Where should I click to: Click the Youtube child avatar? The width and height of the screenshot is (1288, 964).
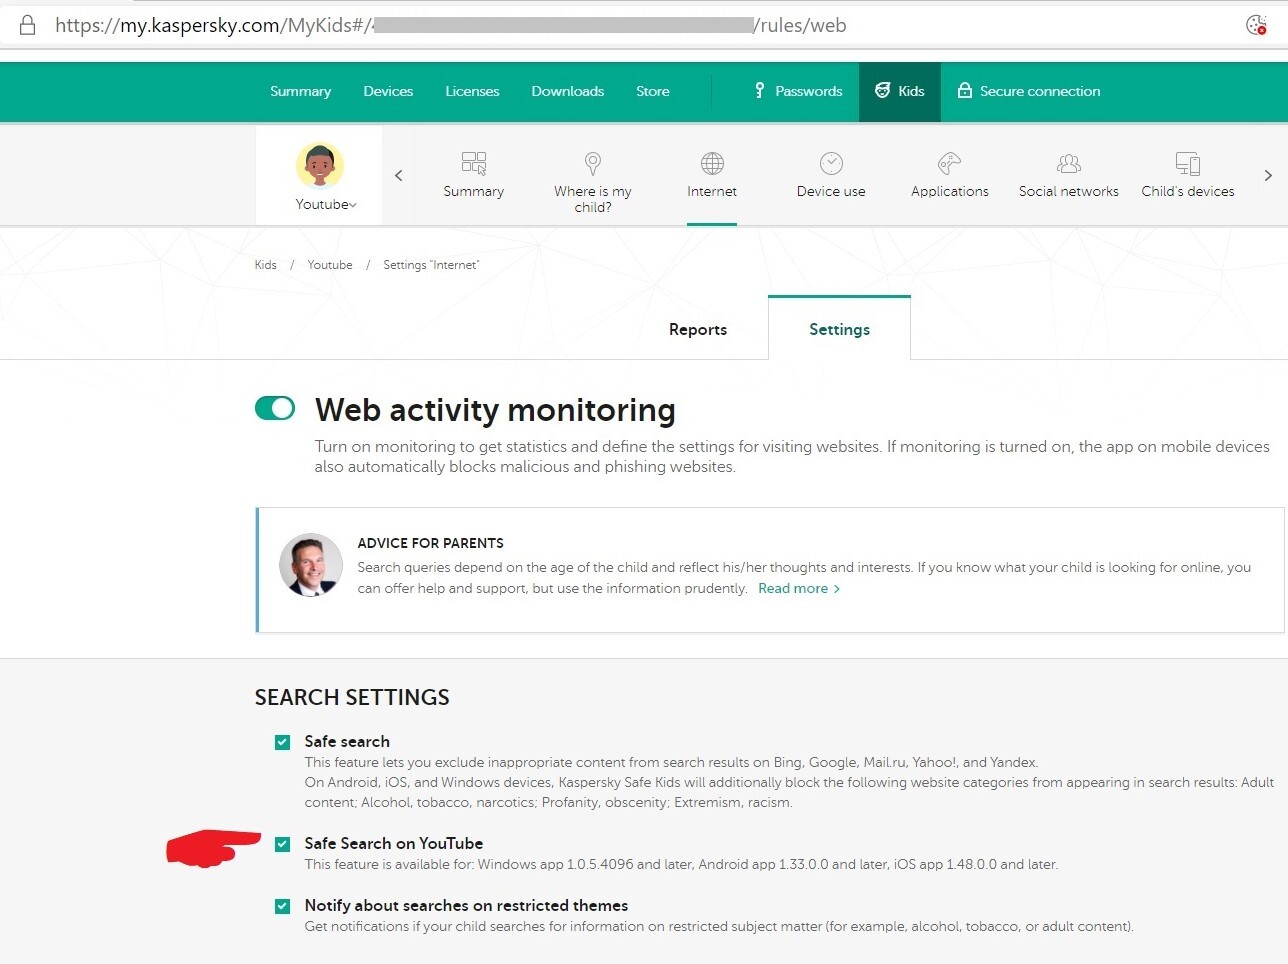point(320,165)
